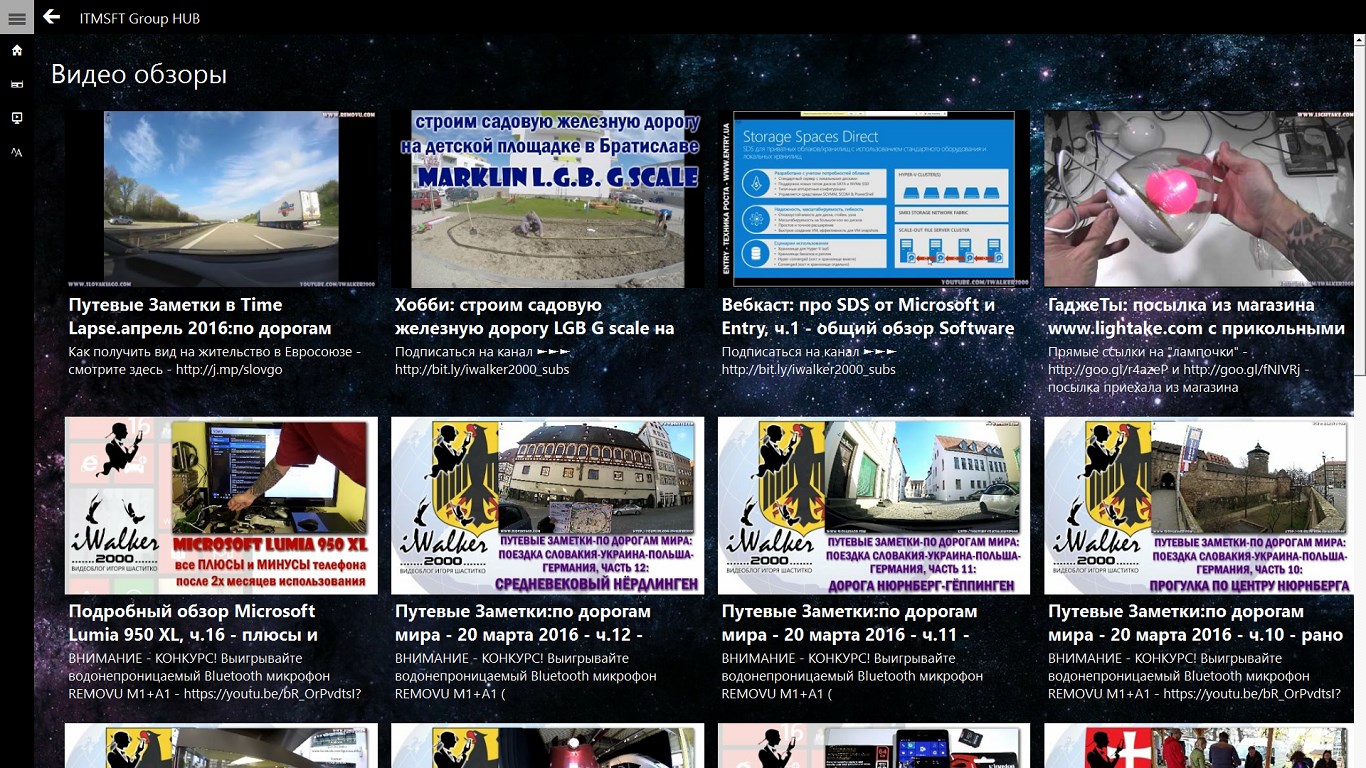This screenshot has height=768, width=1366.
Task: Open title Вебкаст: про SDS от Microsoft
Action: pyautogui.click(x=868, y=316)
